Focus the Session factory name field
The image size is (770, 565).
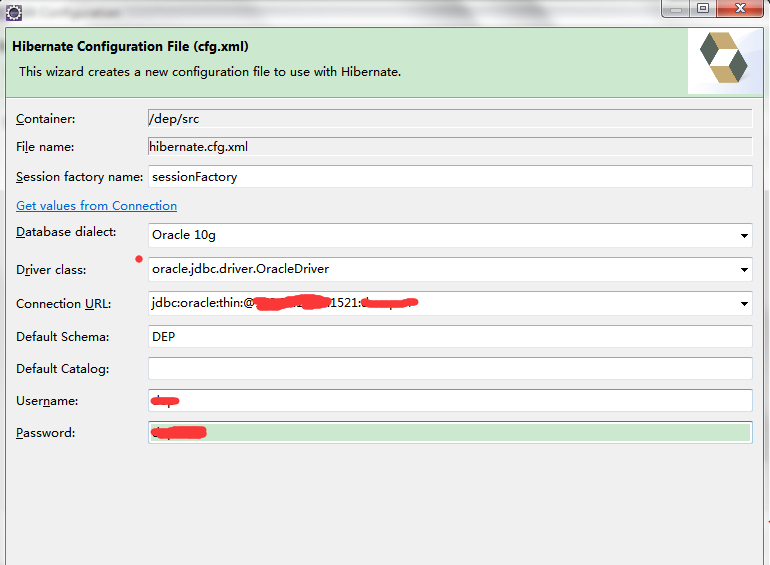click(x=450, y=177)
